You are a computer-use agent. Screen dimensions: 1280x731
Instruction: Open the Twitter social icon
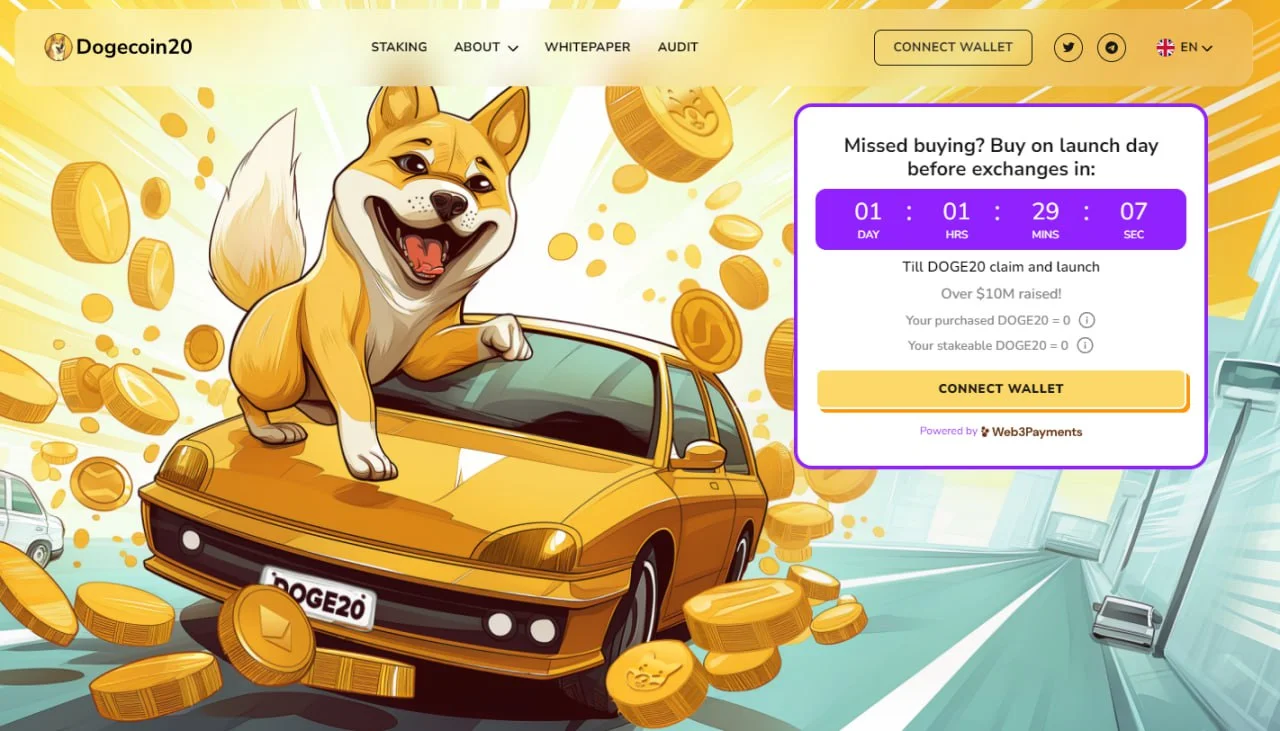[x=1068, y=47]
